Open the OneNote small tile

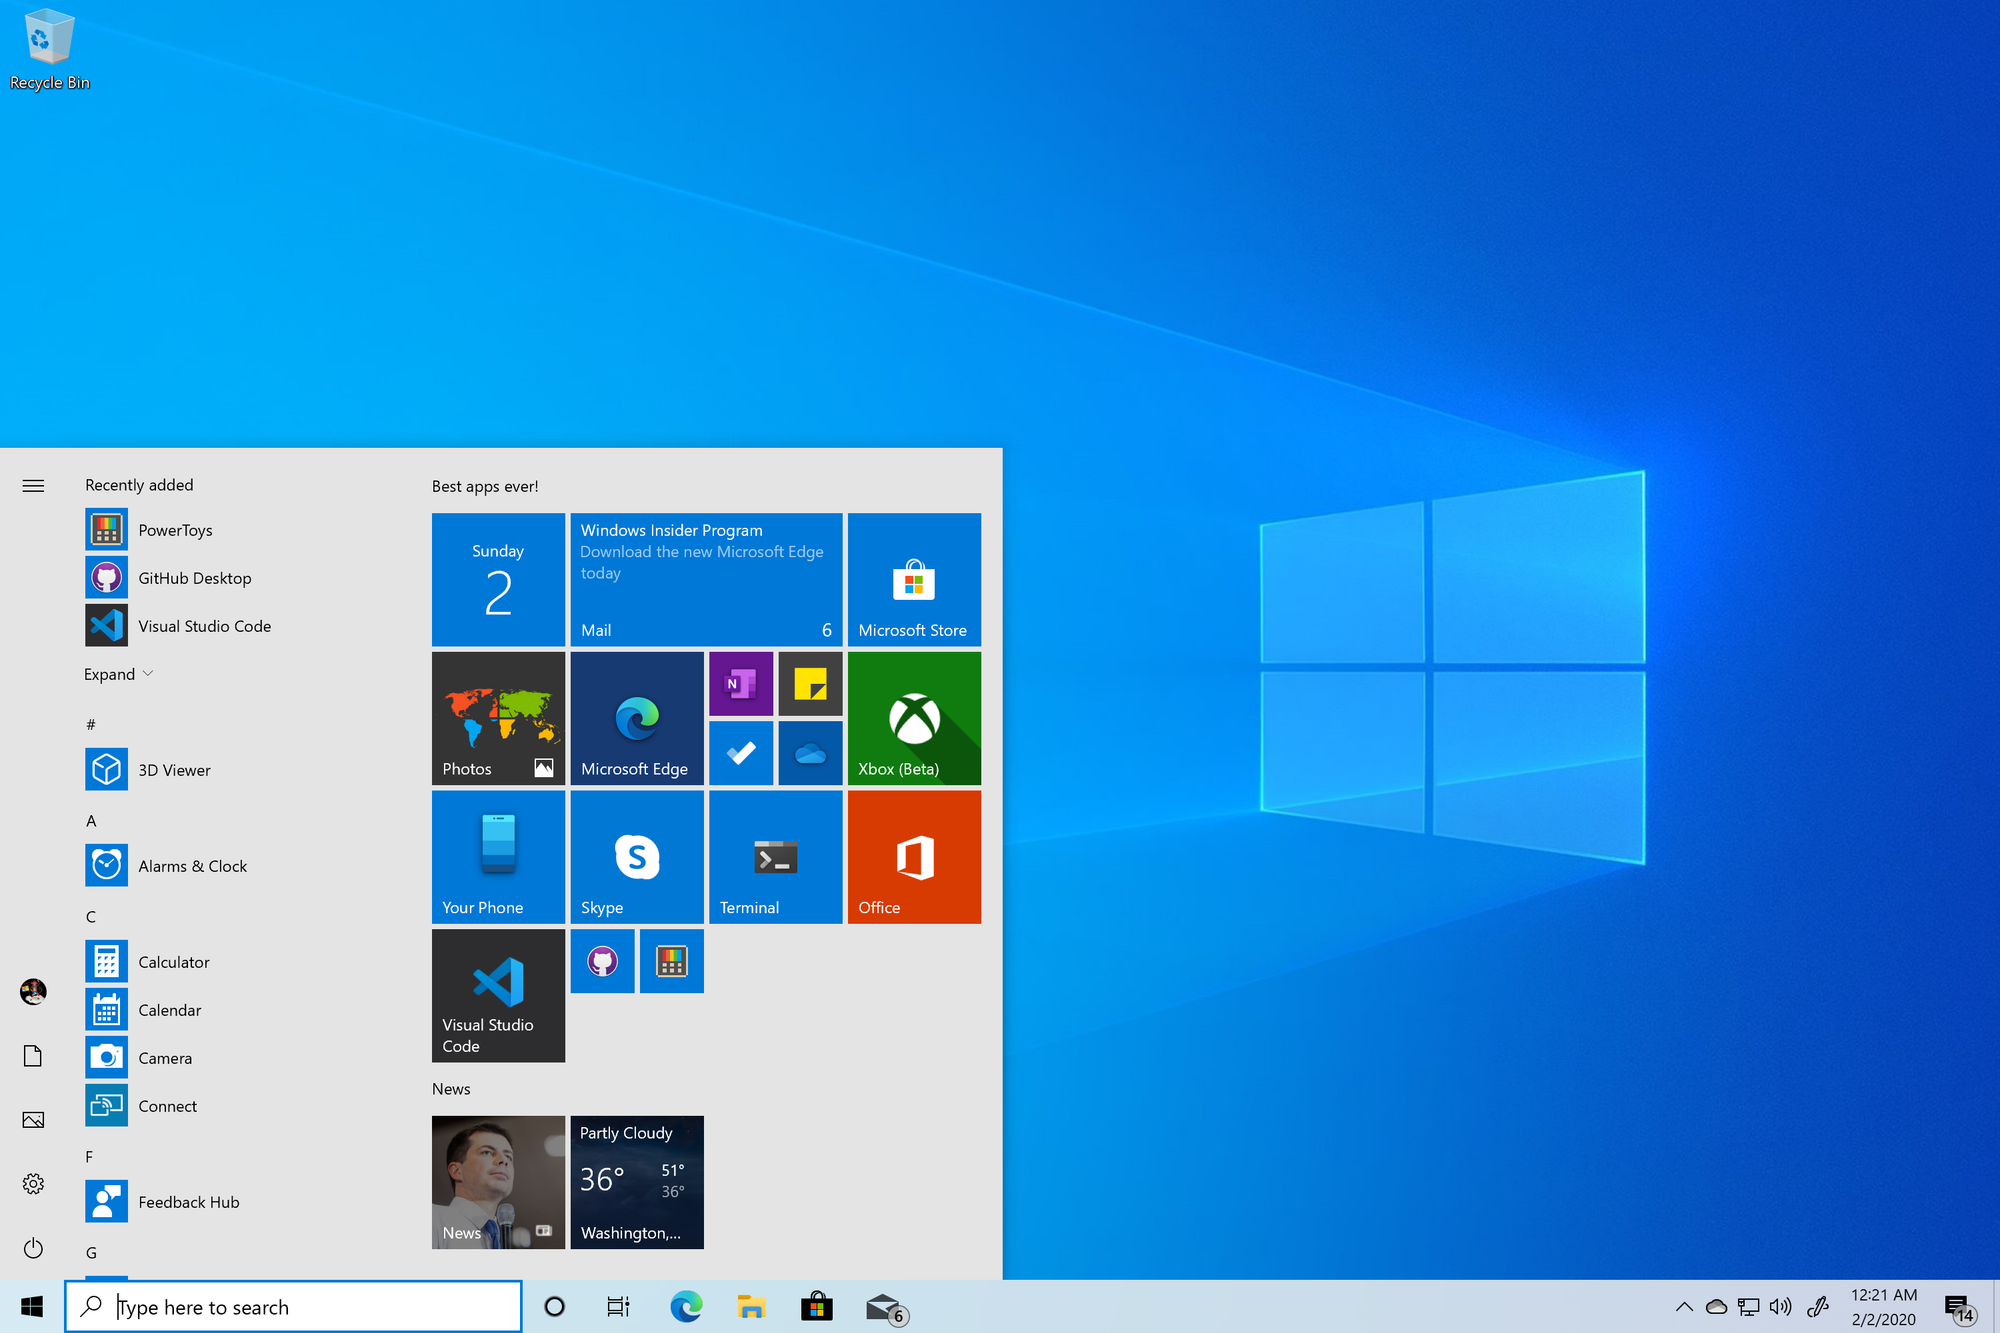[740, 684]
